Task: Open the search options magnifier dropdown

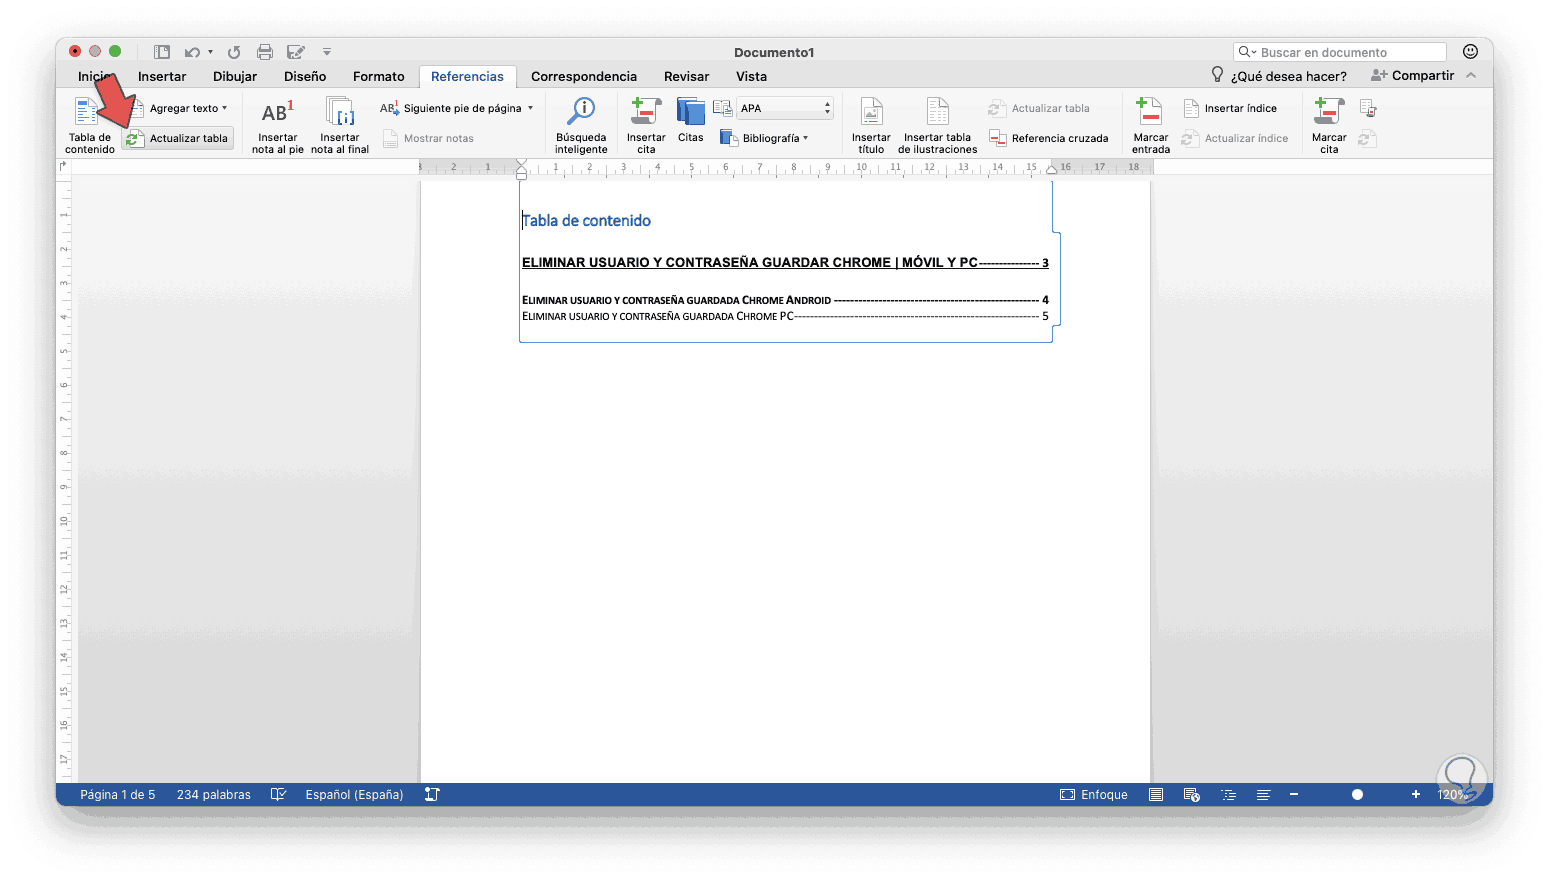Action: [x=1247, y=52]
